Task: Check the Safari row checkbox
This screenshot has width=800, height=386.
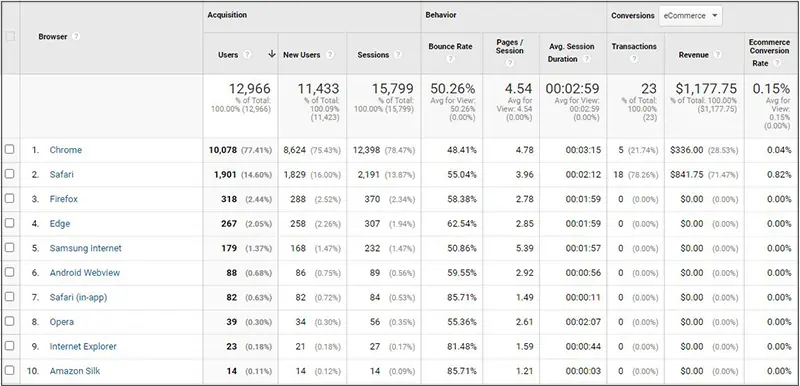Action: 10,174
